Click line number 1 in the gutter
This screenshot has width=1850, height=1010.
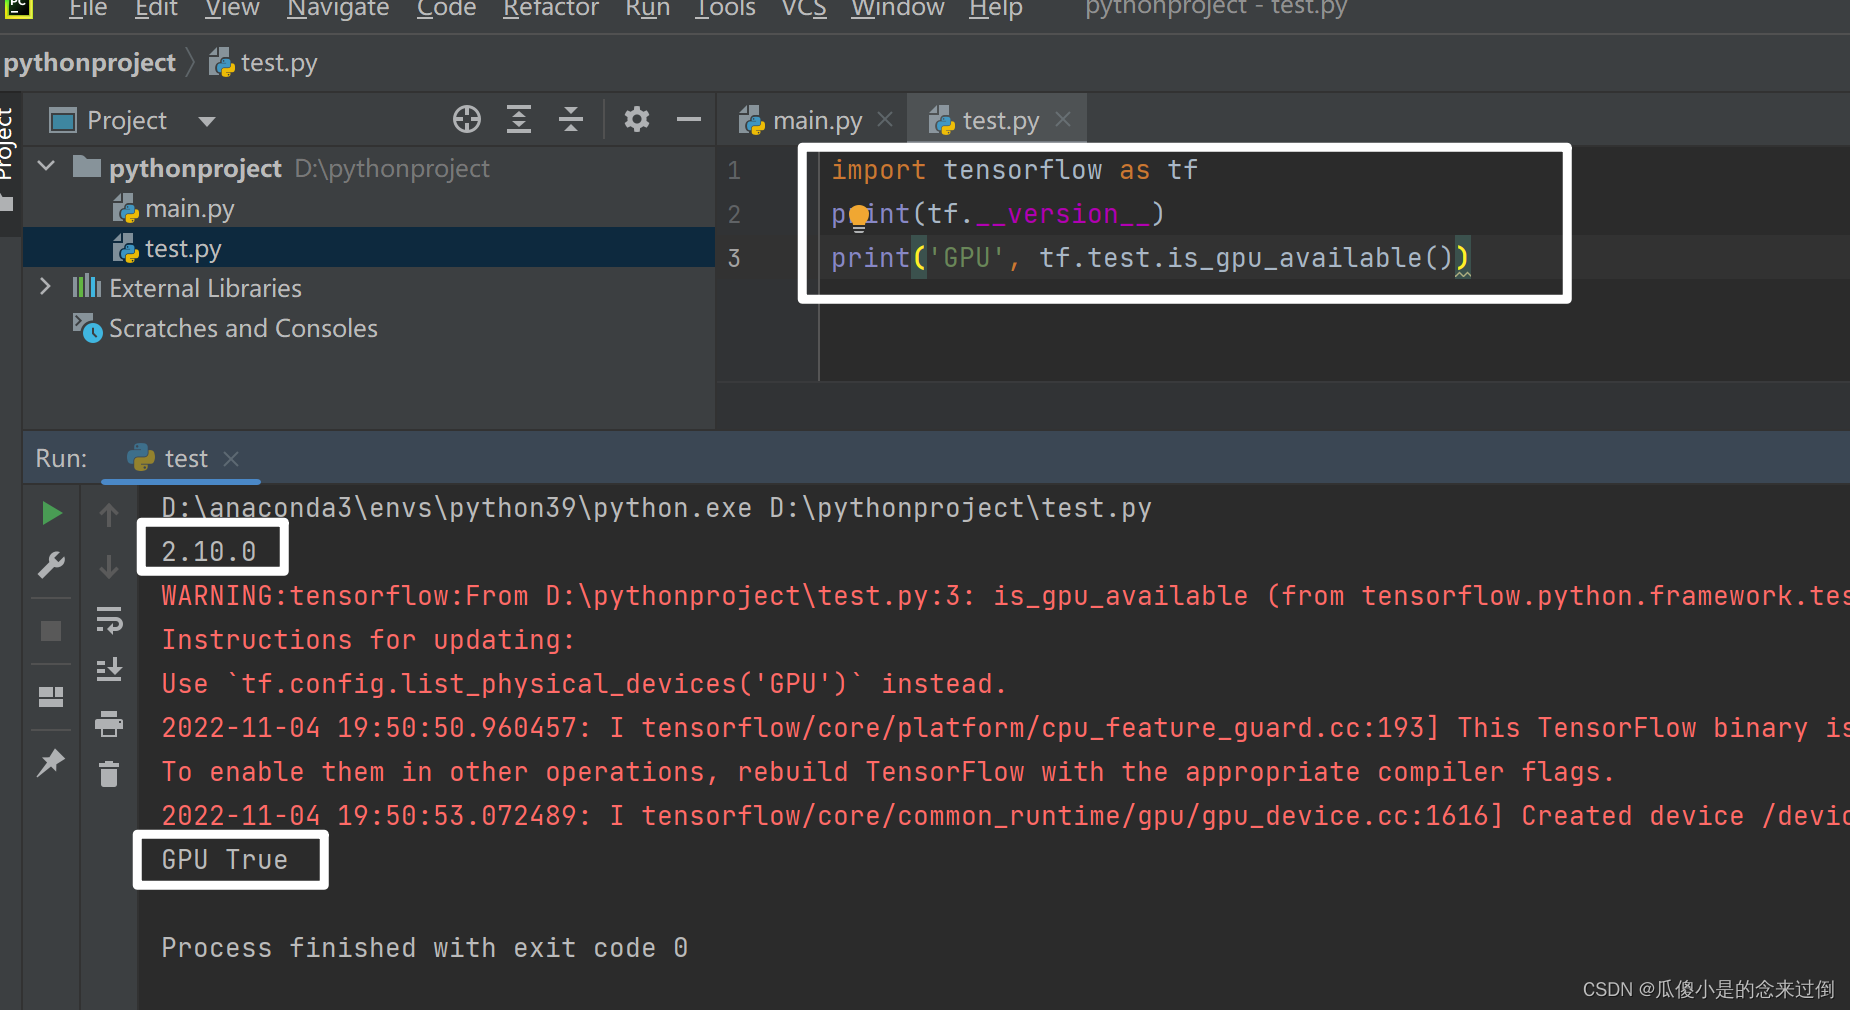[x=734, y=171]
